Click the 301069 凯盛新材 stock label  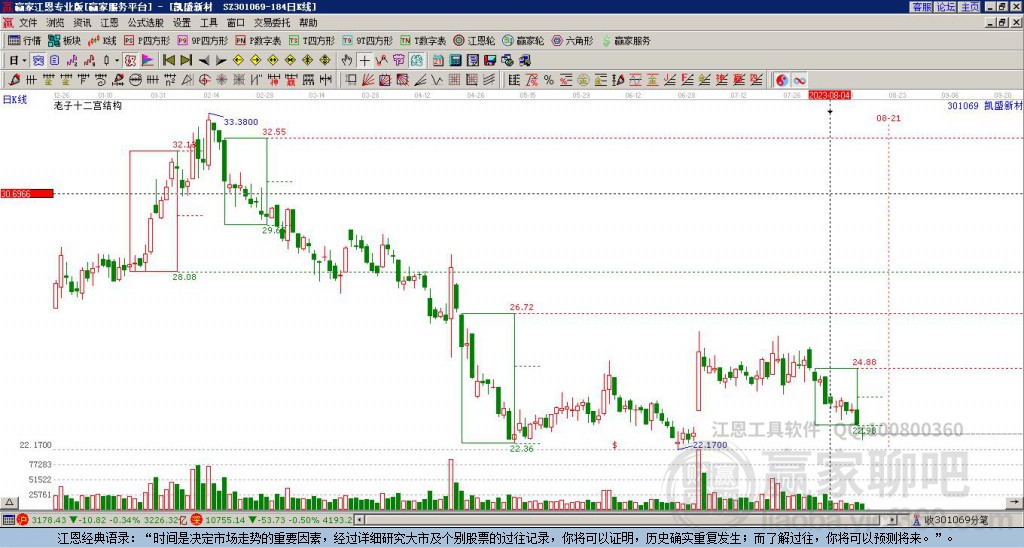pyautogui.click(x=985, y=105)
